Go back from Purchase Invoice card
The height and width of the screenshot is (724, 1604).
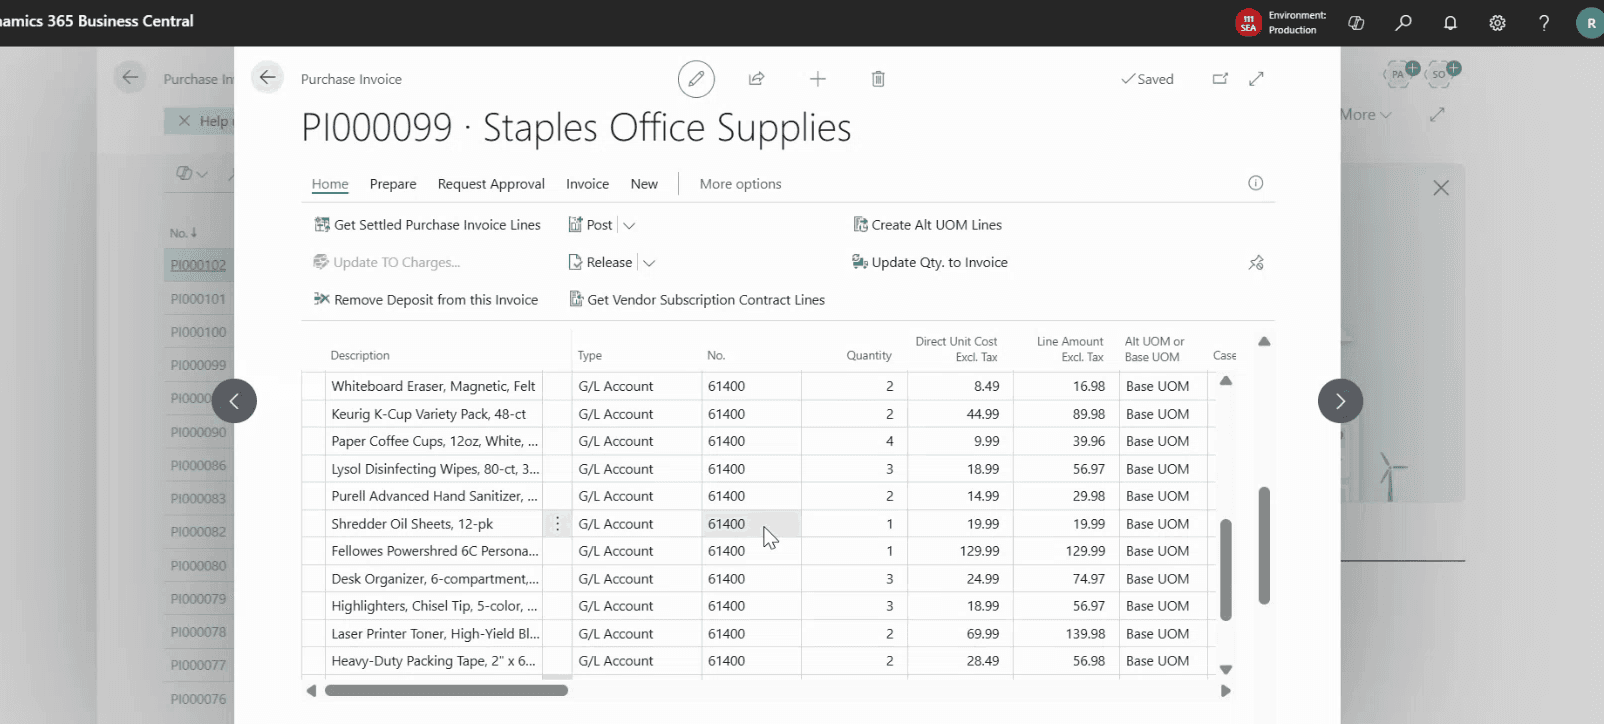(267, 77)
